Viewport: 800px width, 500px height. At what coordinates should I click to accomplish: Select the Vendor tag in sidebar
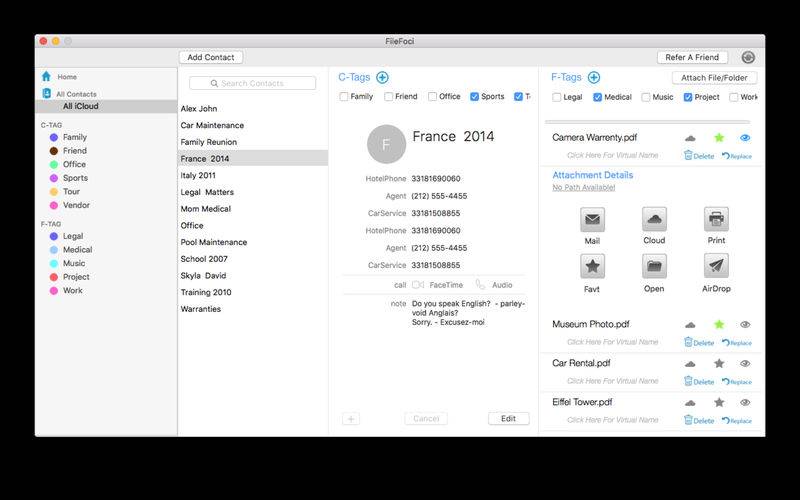point(76,205)
